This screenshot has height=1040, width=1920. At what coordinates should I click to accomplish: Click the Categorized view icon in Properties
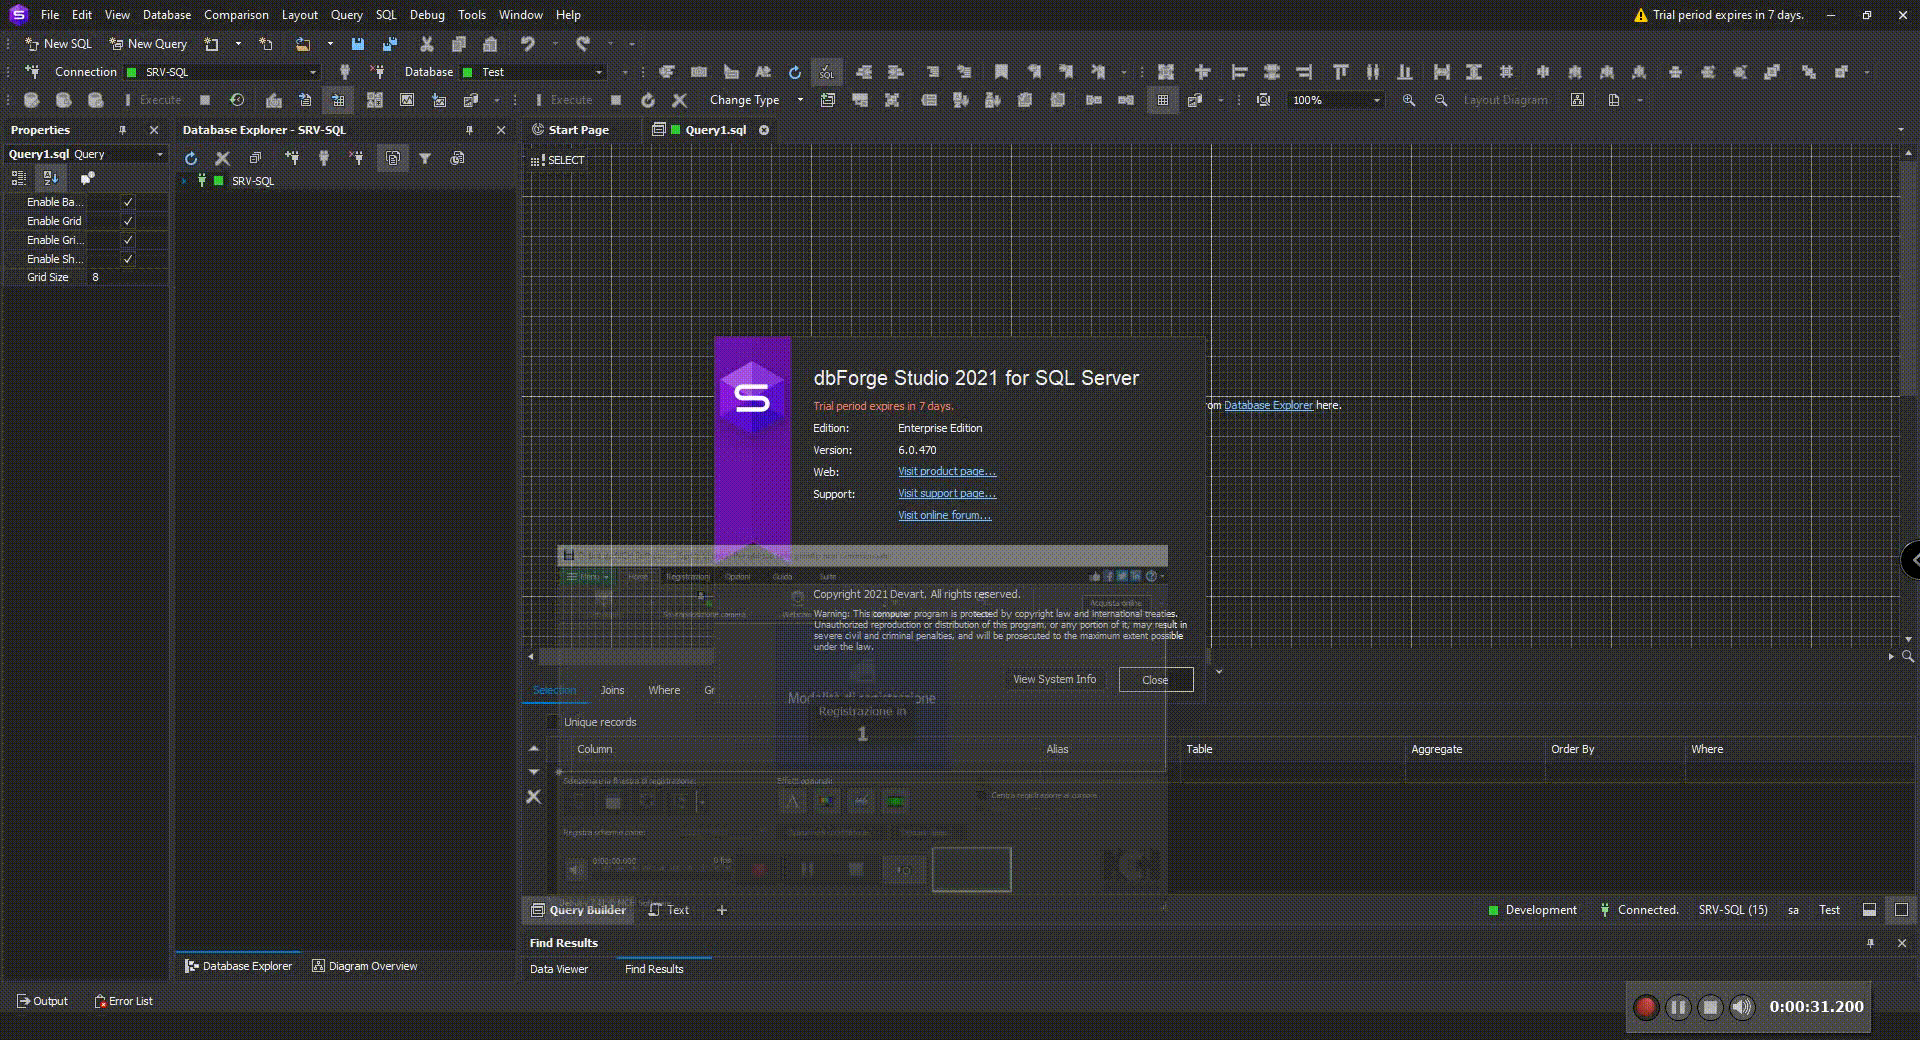pos(18,178)
